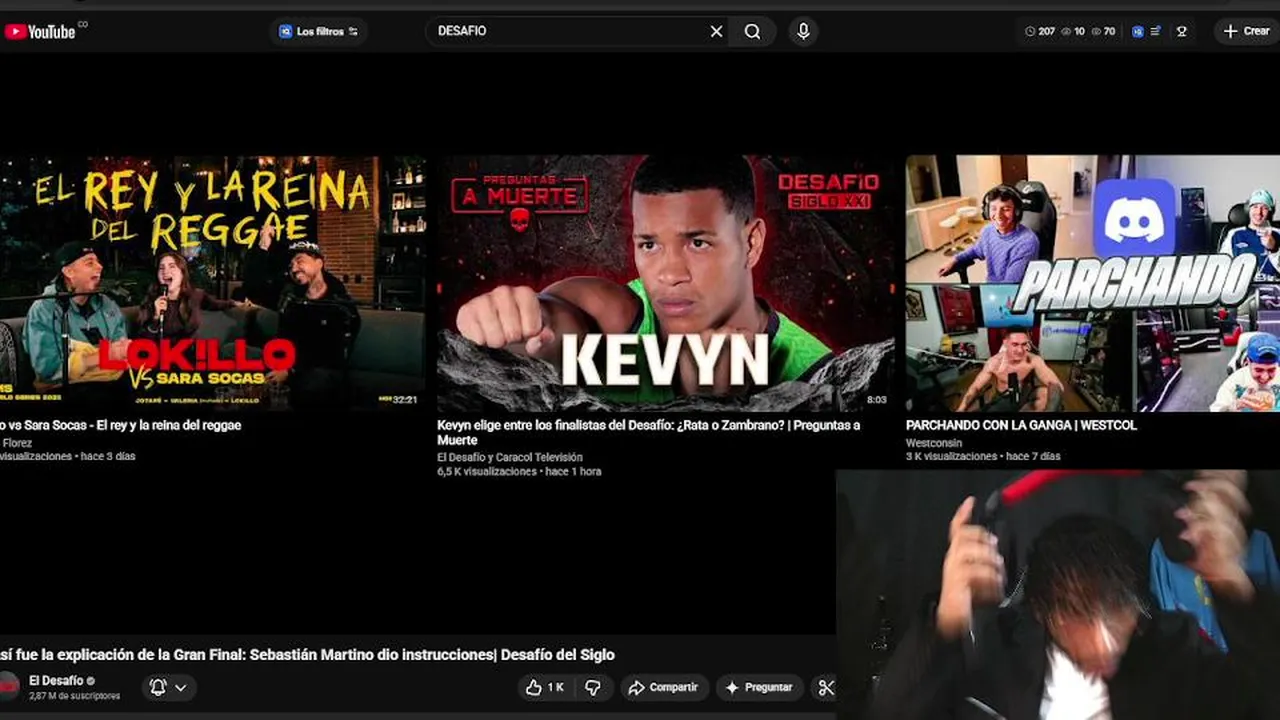
Task: Open title 'El rey y la reina del reggae'
Action: click(x=120, y=425)
